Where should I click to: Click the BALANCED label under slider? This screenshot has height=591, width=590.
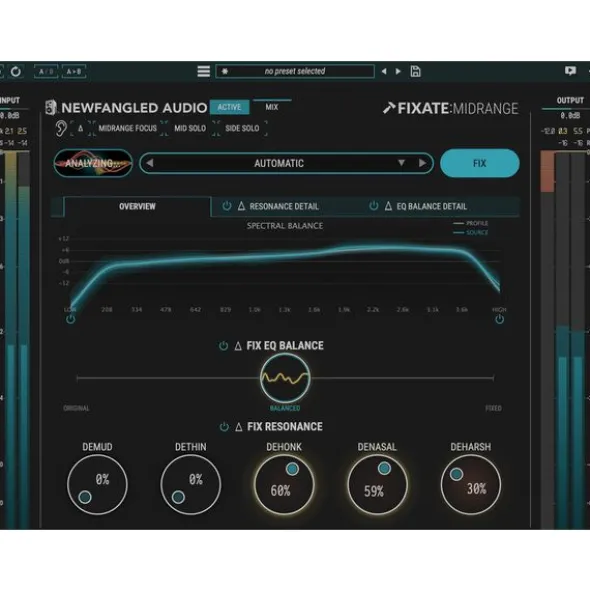(x=285, y=408)
